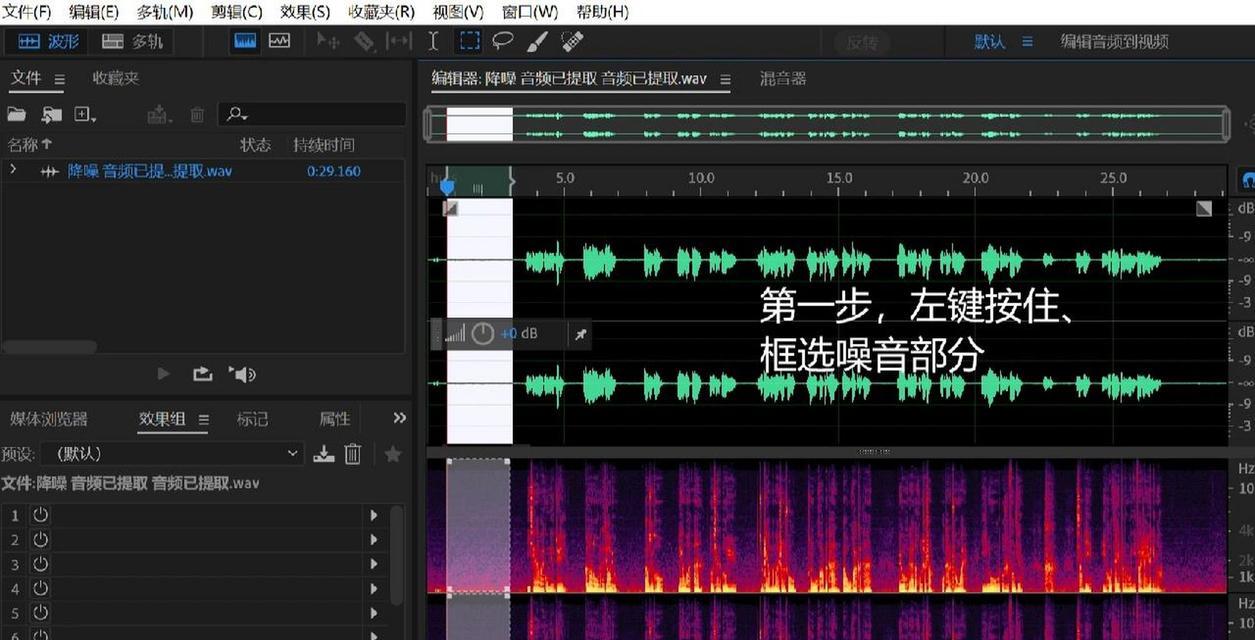Open effect slot 1 arrow menu
1255x640 pixels.
374,515
